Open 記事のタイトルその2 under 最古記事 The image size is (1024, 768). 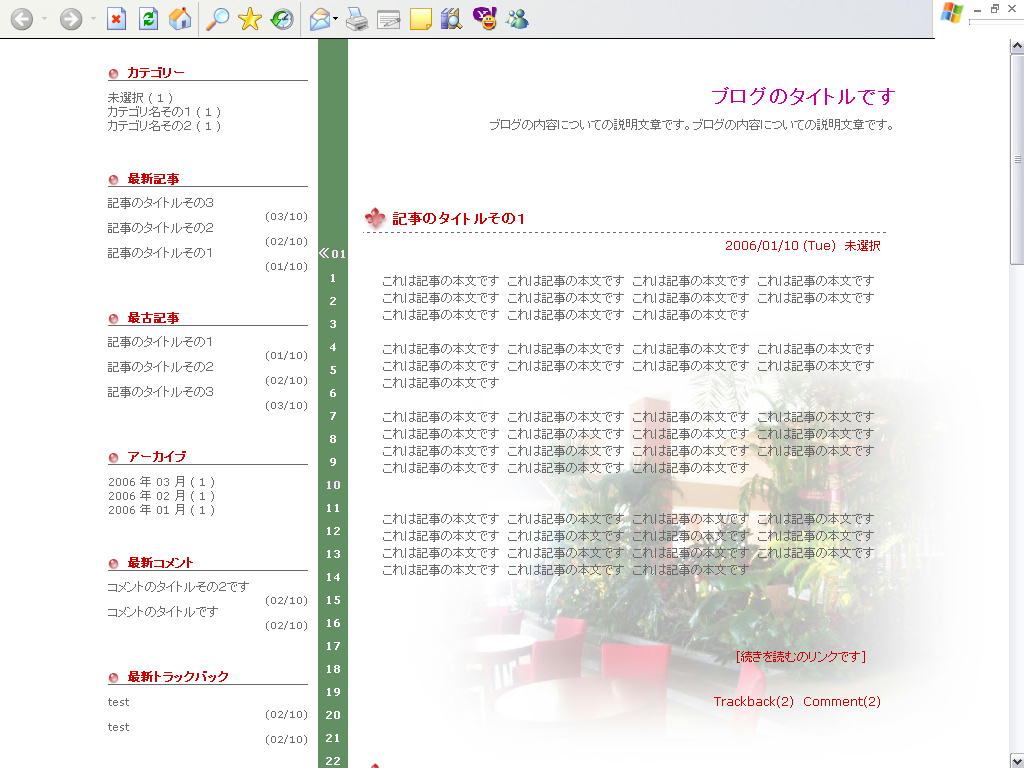(x=161, y=366)
